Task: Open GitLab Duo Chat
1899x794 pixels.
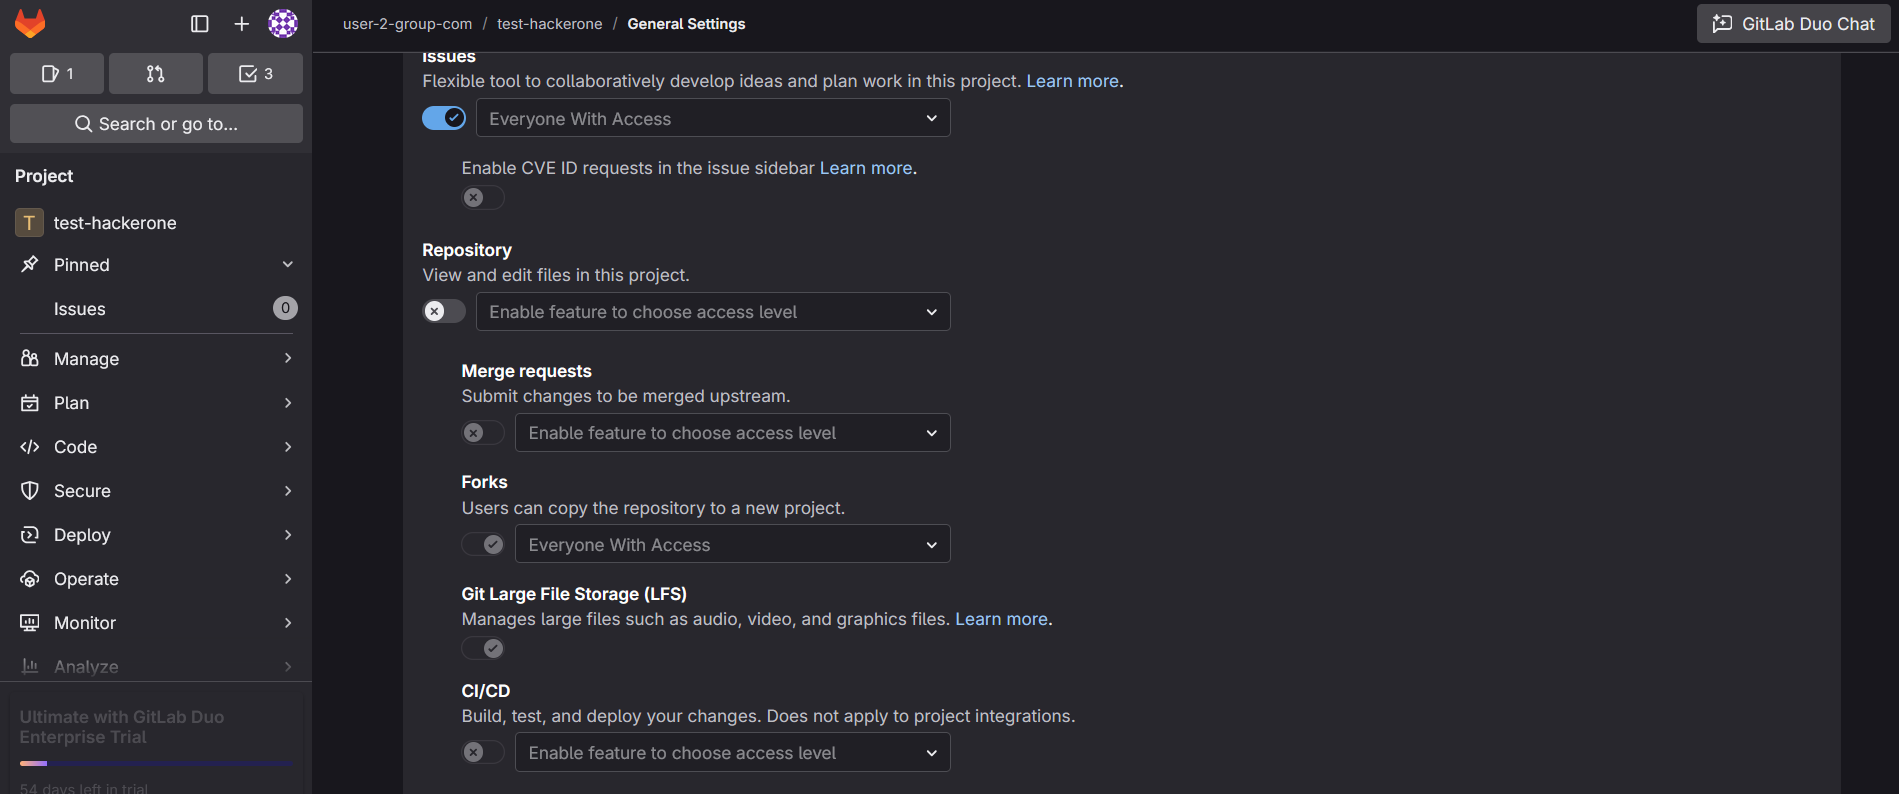Action: [x=1793, y=24]
